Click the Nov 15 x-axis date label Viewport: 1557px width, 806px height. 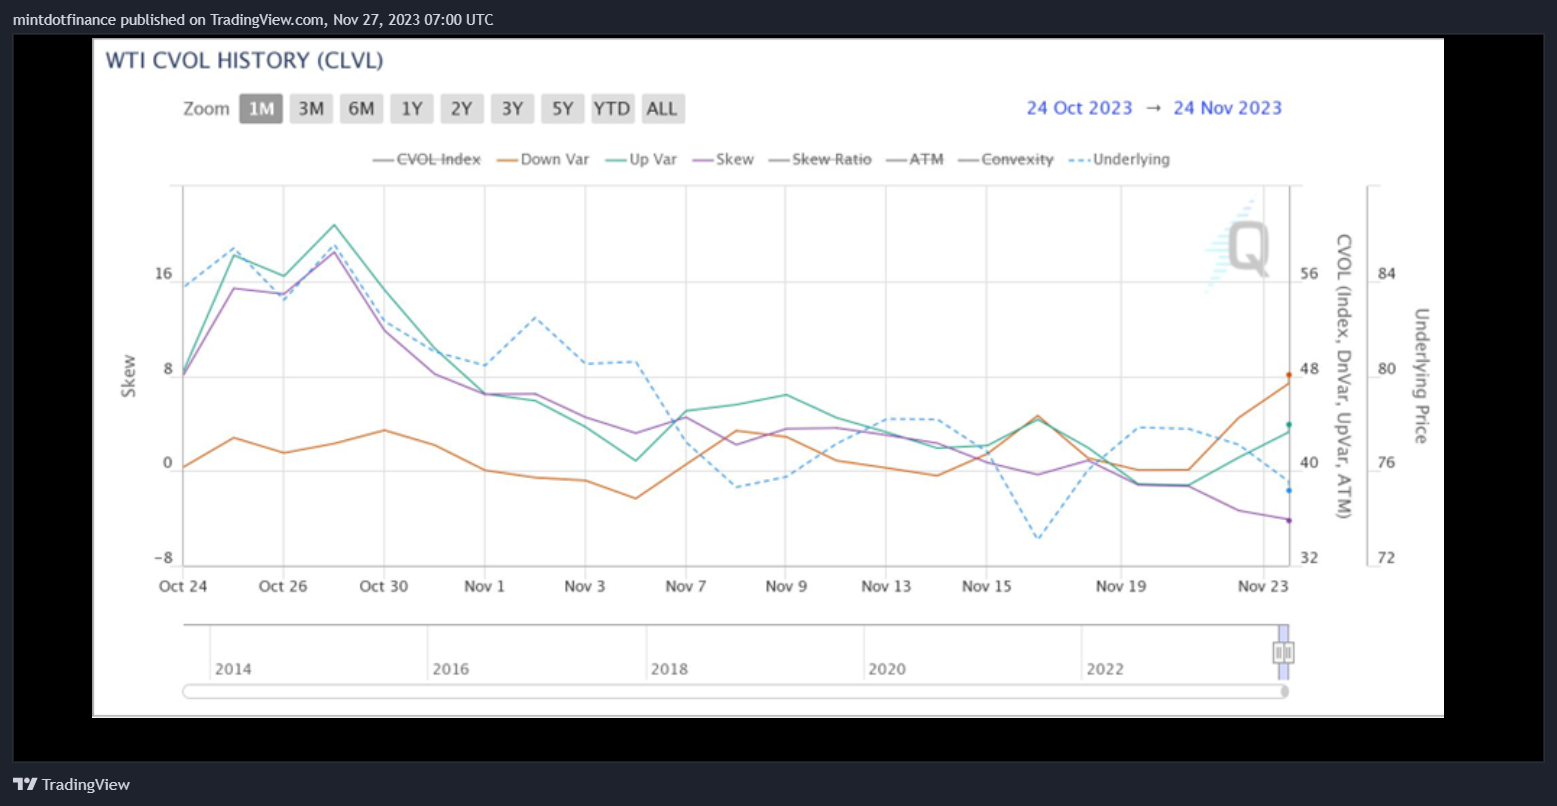coord(987,586)
